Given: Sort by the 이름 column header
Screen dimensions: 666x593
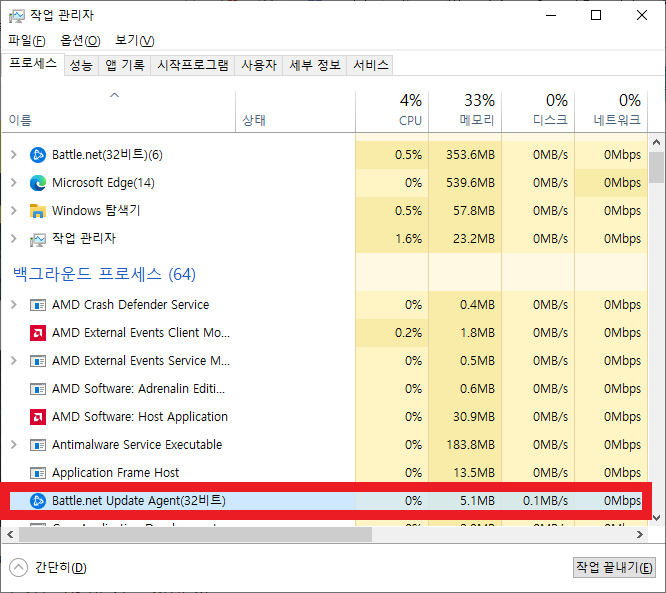Looking at the screenshot, I should (x=119, y=111).
